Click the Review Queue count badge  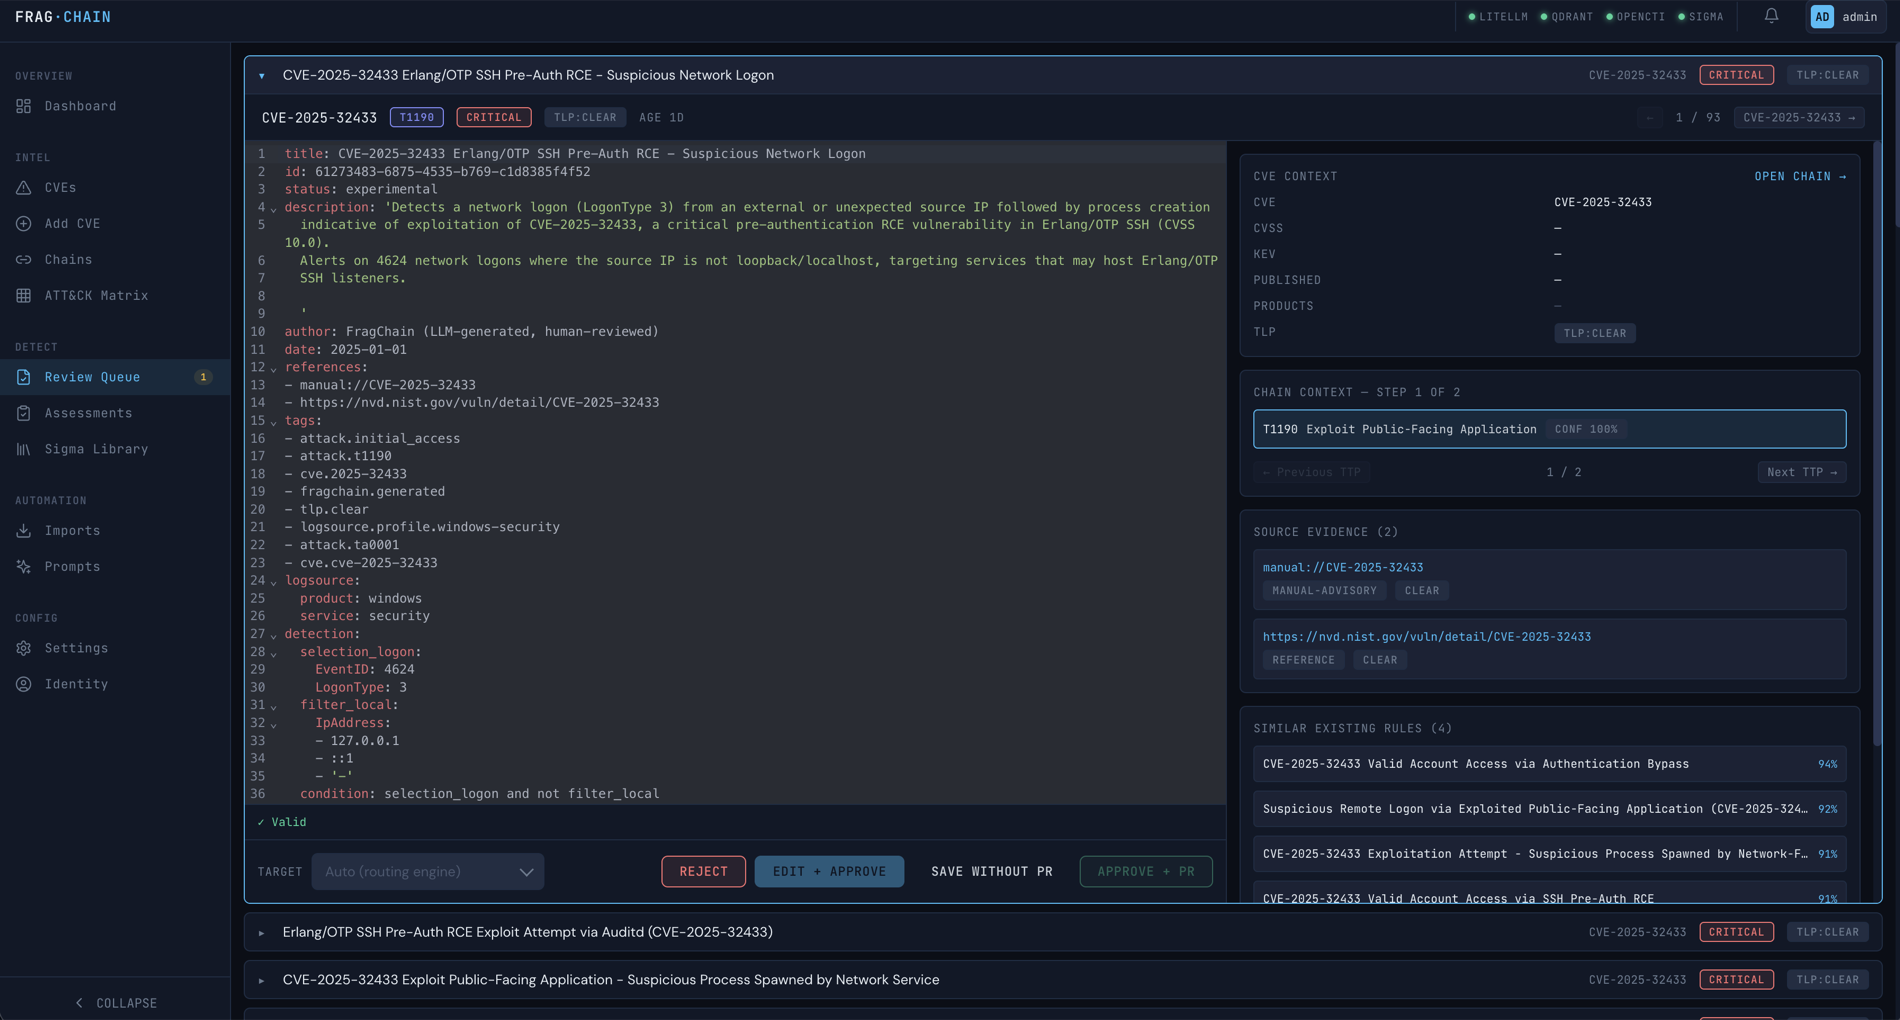[x=203, y=377]
